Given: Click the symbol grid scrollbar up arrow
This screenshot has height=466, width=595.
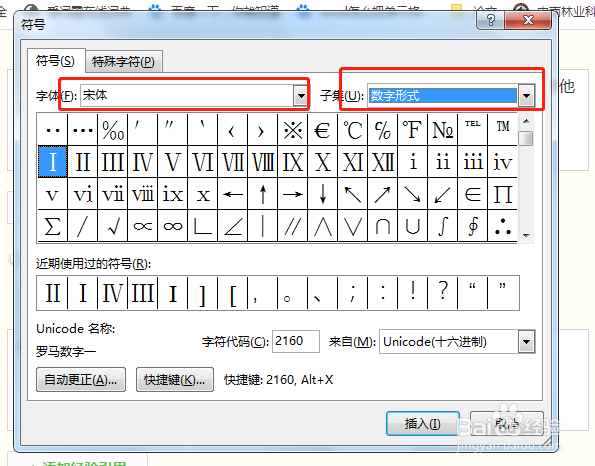Looking at the screenshot, I should pyautogui.click(x=526, y=121).
